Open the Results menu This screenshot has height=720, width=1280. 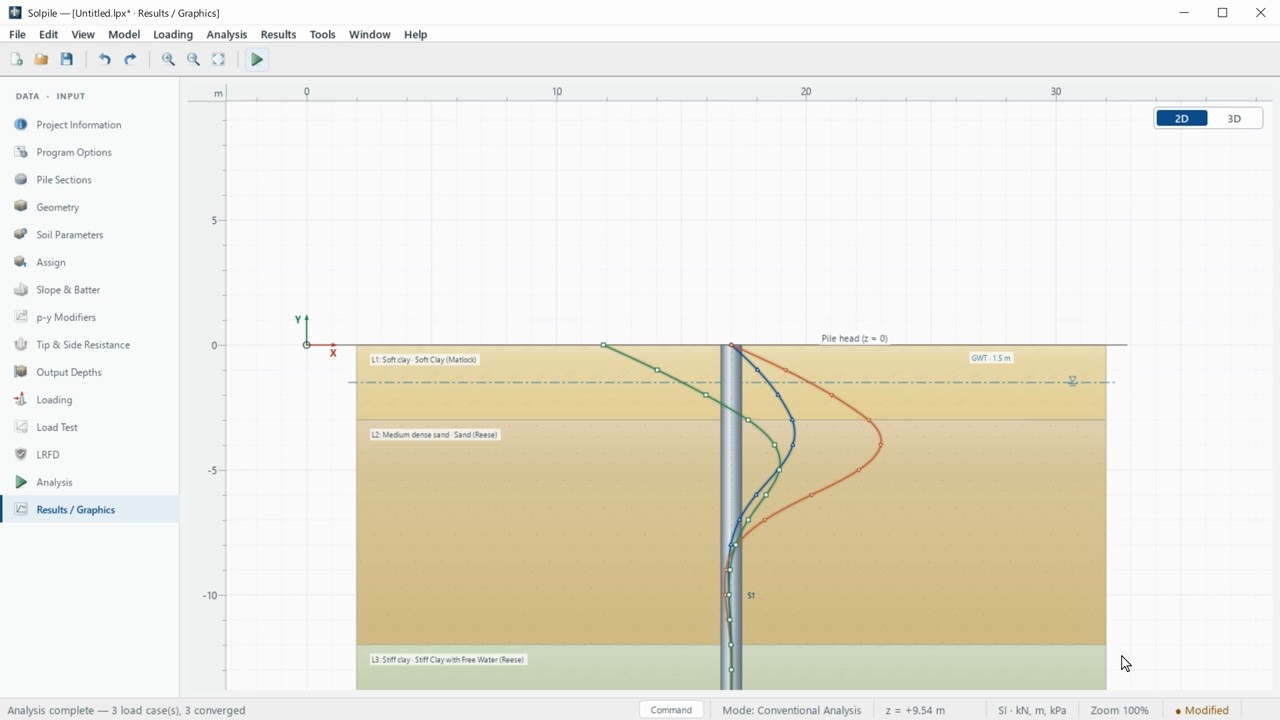pos(278,34)
